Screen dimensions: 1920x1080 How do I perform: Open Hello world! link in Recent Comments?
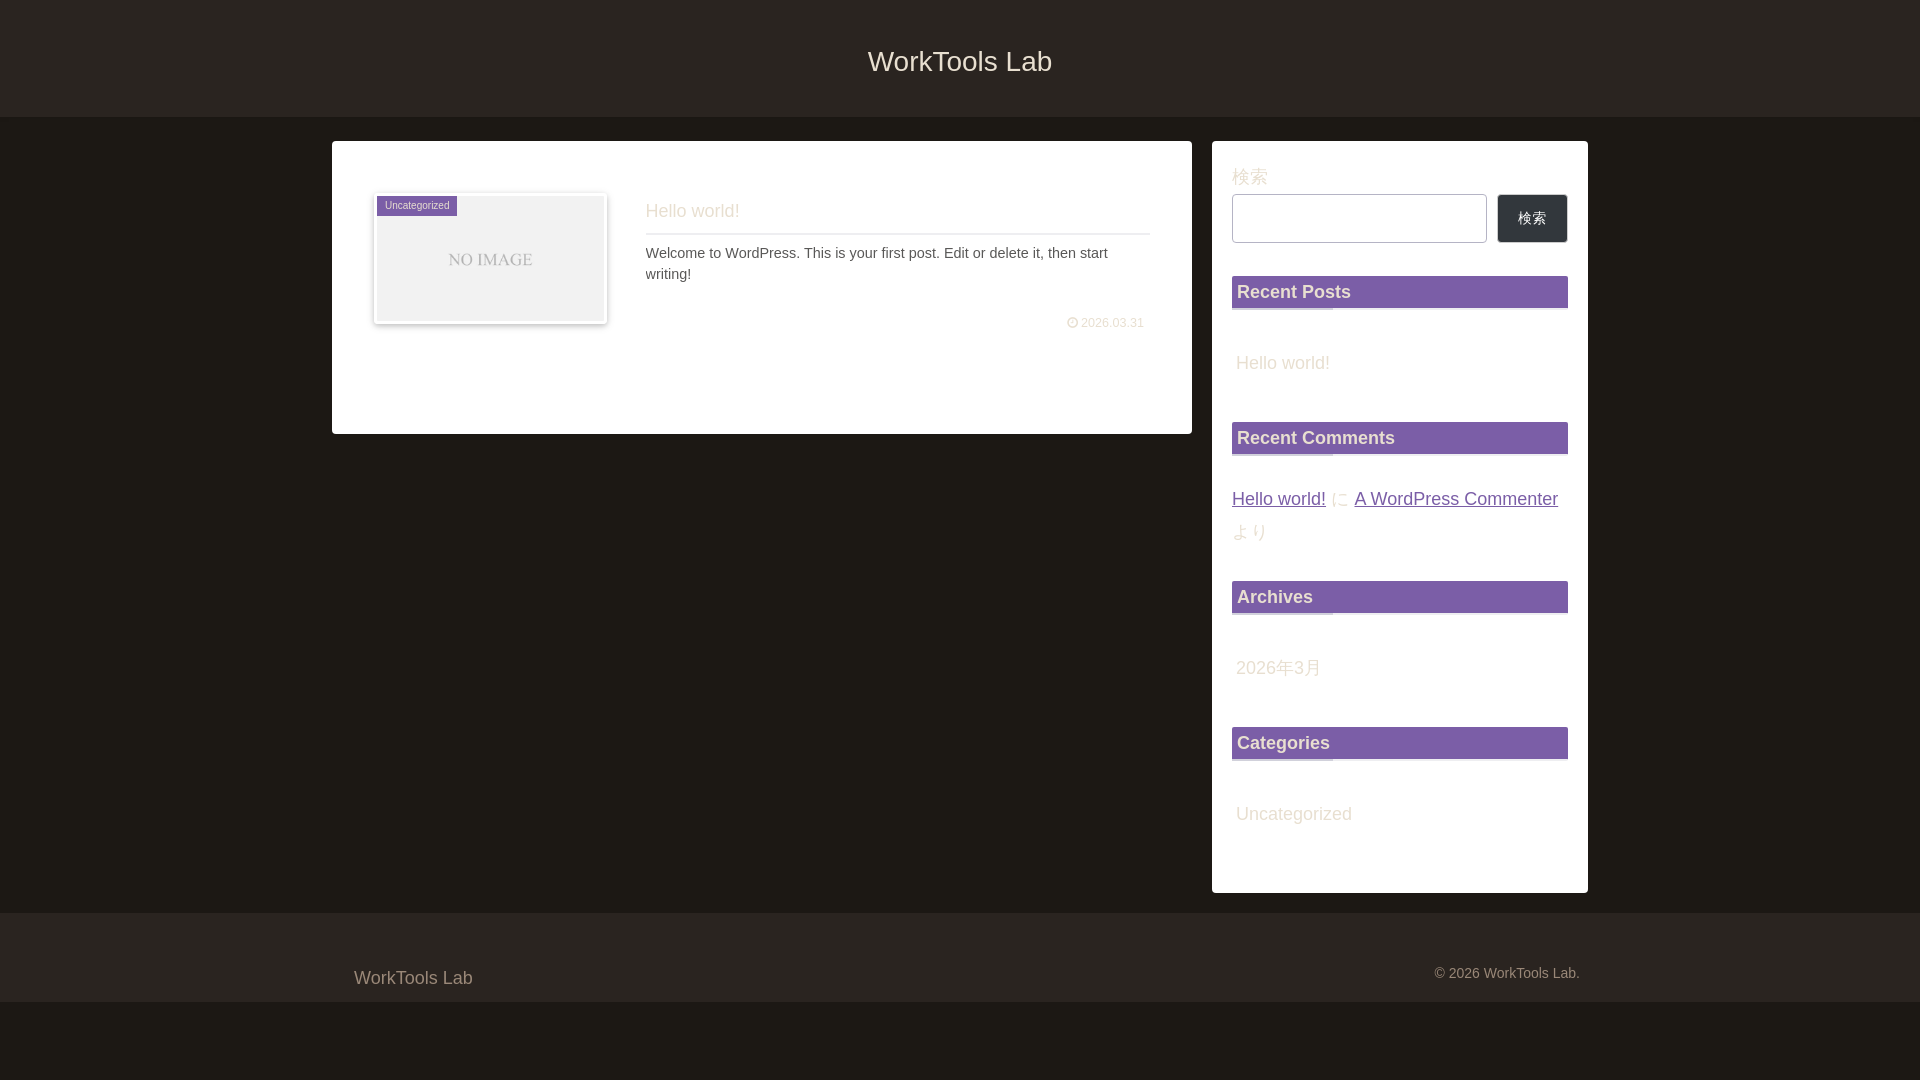pos(1278,499)
